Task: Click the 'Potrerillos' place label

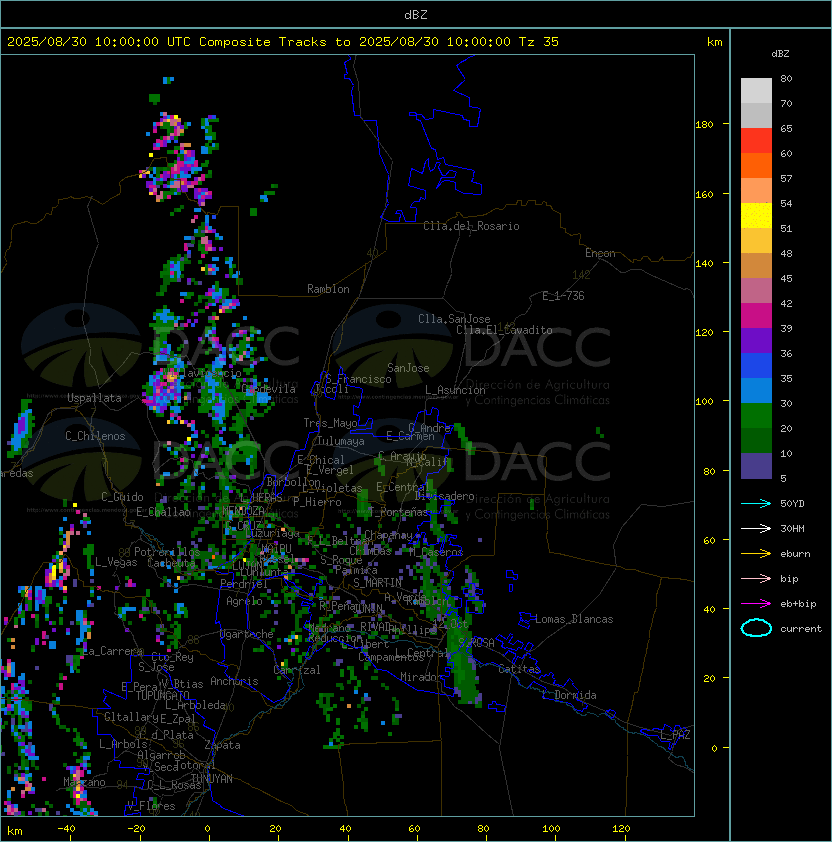Action: tap(167, 552)
